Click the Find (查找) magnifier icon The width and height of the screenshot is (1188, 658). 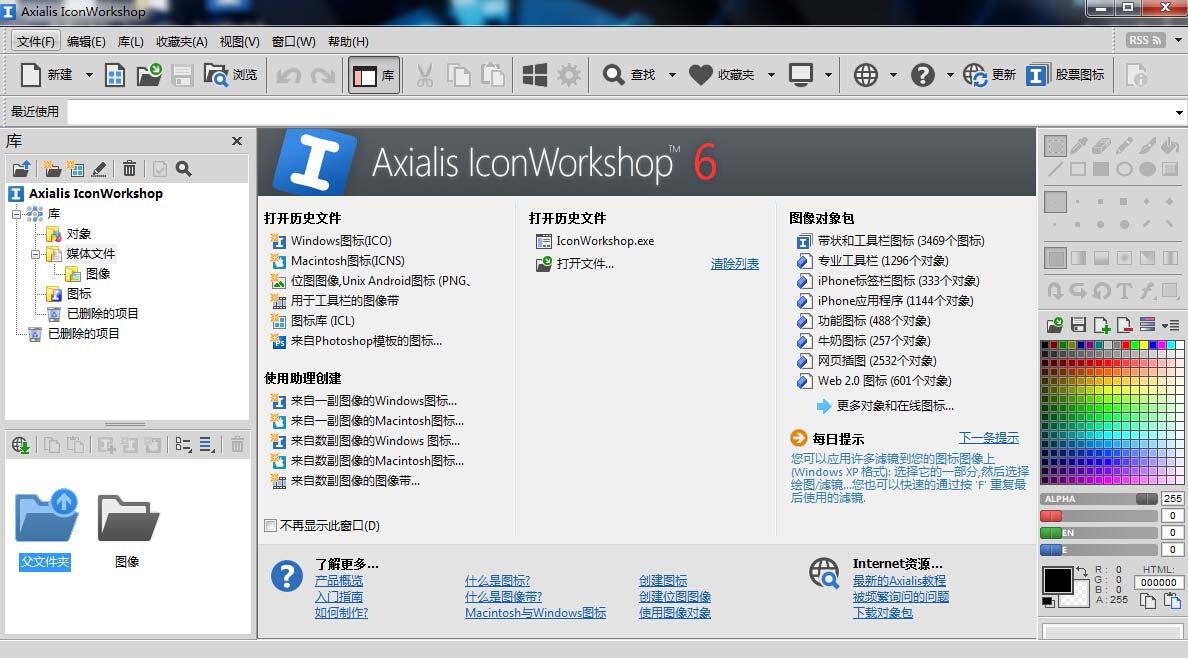(x=614, y=75)
